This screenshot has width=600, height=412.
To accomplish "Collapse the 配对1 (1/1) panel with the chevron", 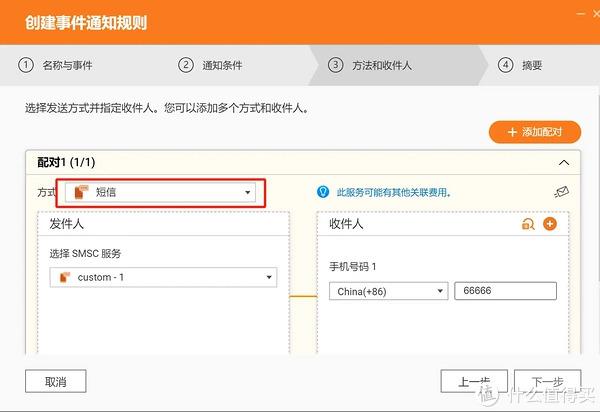I will coord(564,162).
